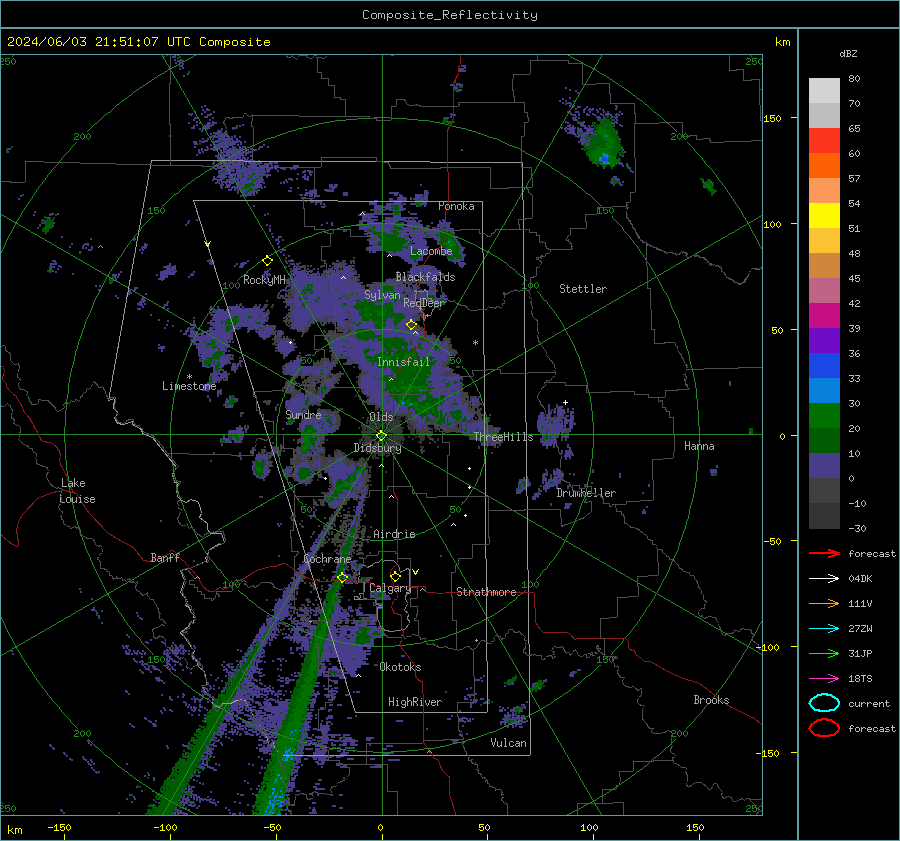
Task: Click the RedDeer city label
Action: pos(424,303)
